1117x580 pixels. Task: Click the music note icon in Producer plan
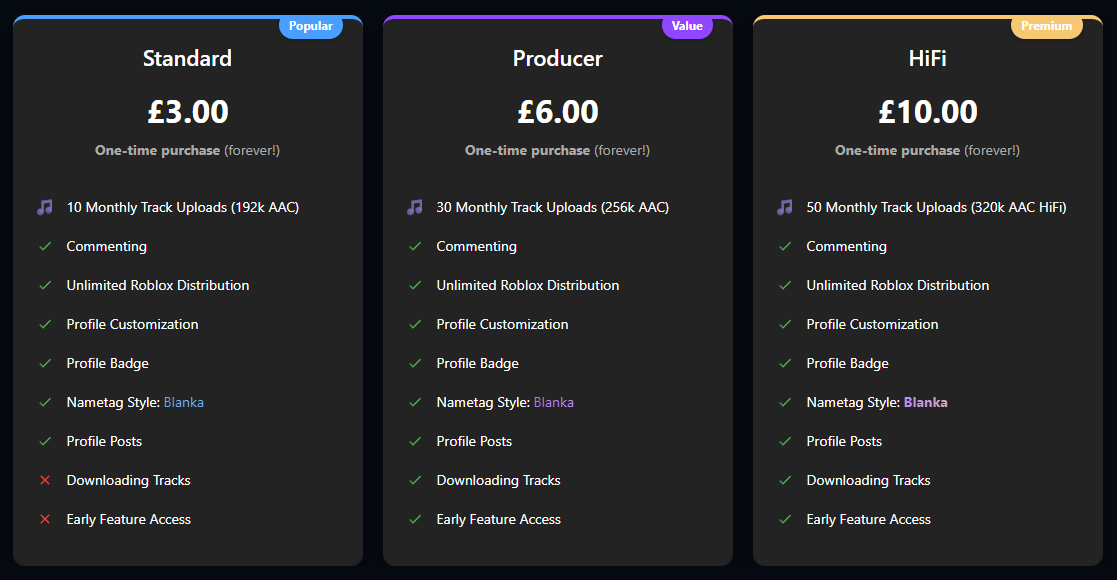point(414,208)
